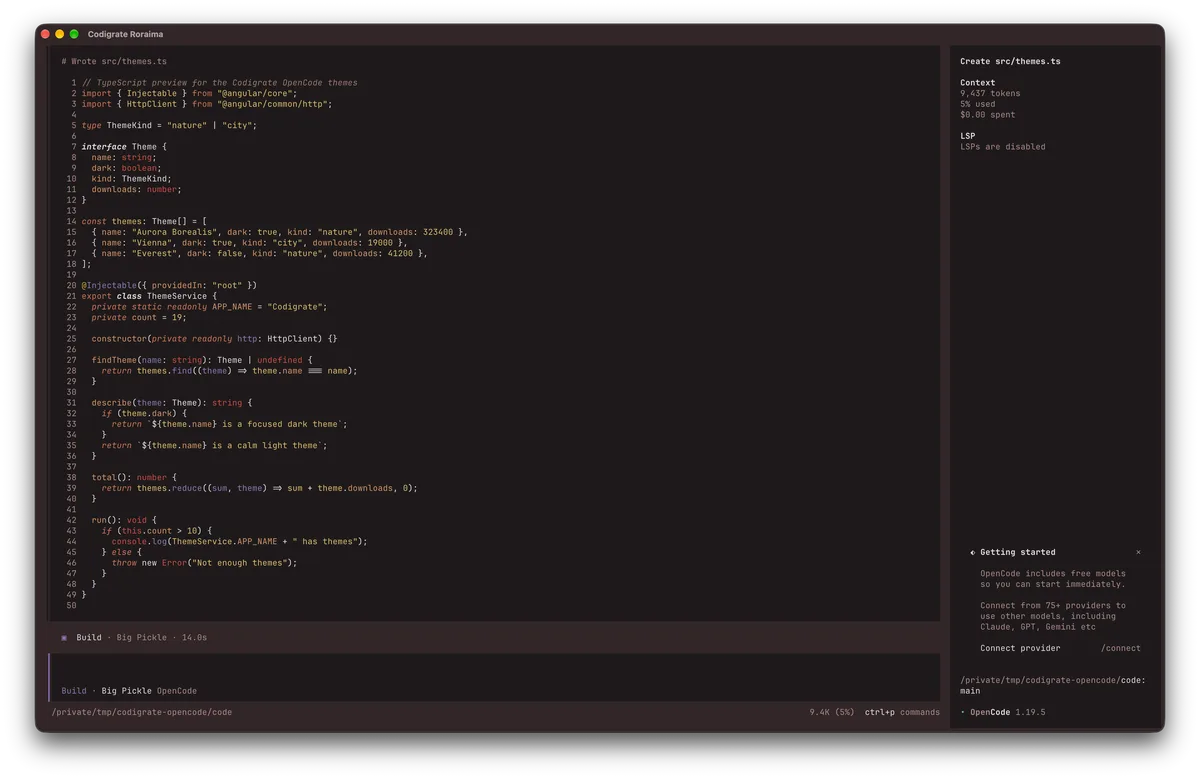
Task: Click the '5% used' value
Action: (978, 104)
